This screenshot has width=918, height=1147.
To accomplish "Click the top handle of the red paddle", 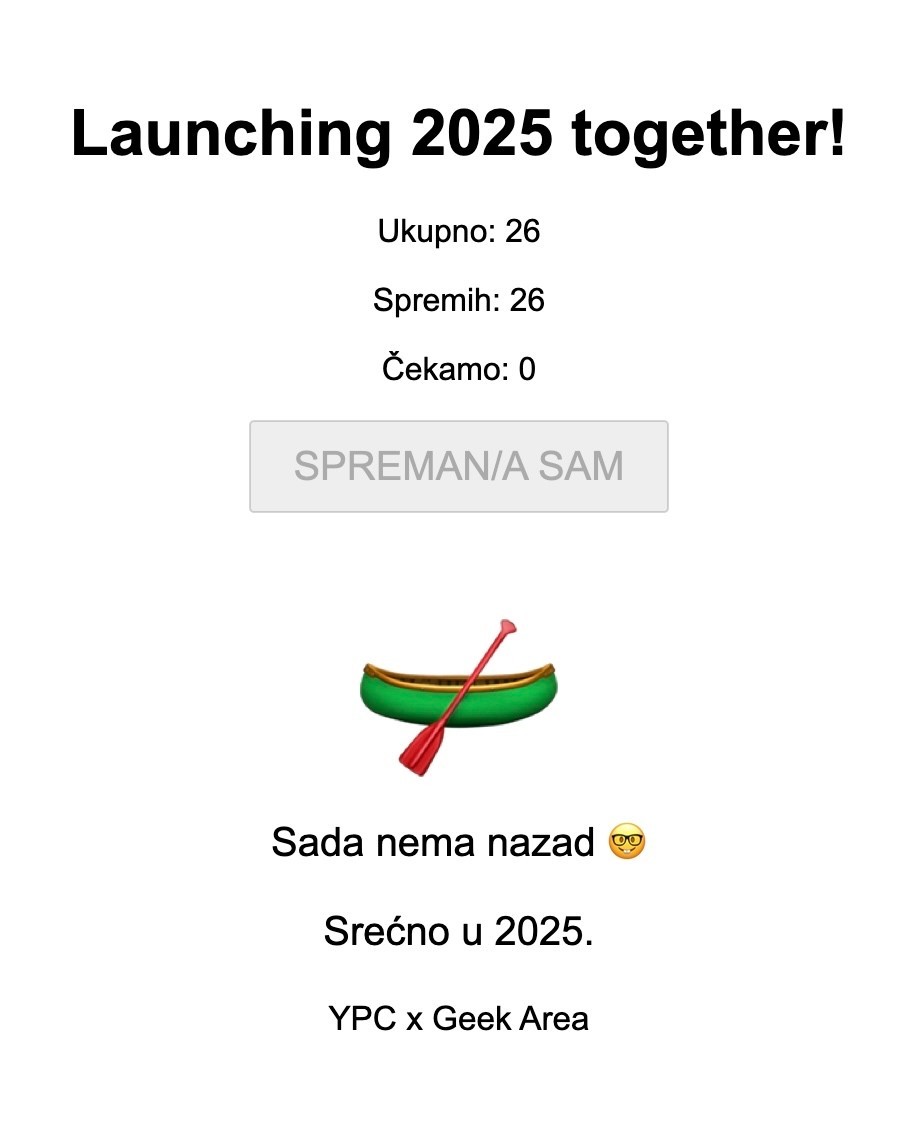I will [508, 628].
